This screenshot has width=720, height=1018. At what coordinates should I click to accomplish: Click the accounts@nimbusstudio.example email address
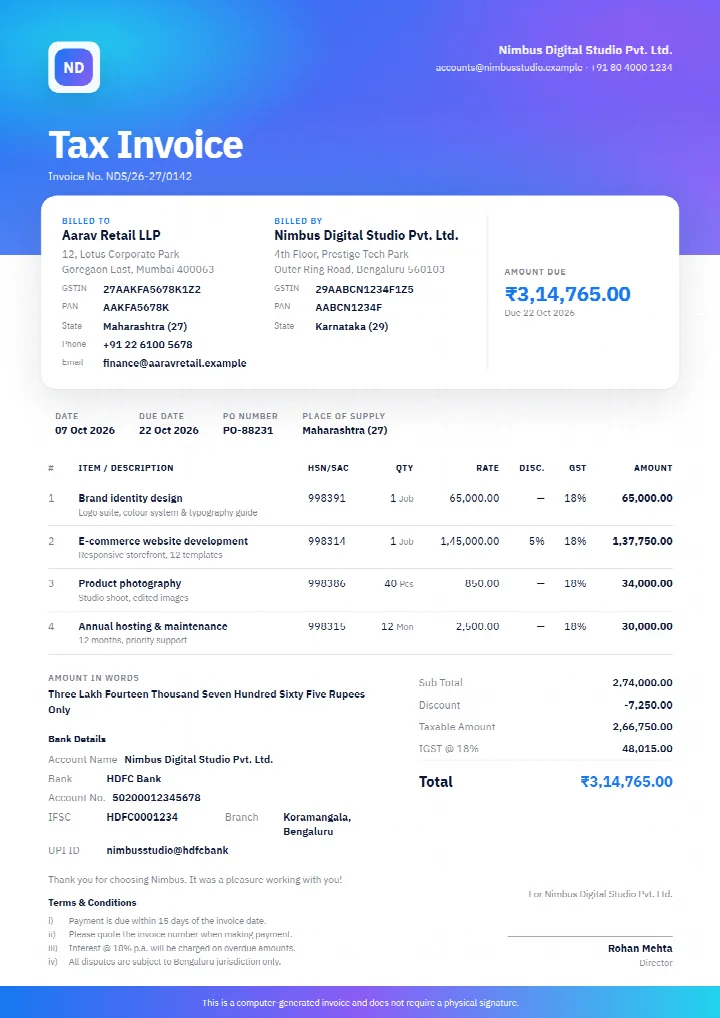click(x=509, y=68)
